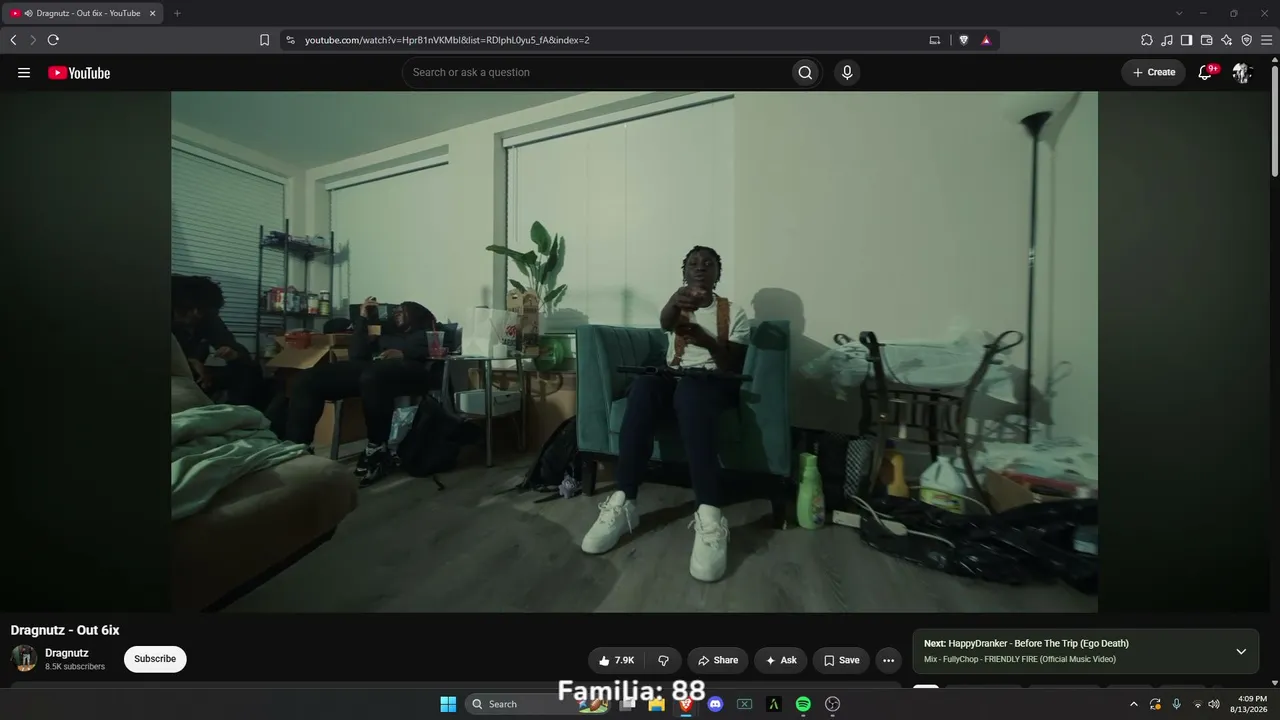This screenshot has height=720, width=1280.
Task: Click the Ask button below the video
Action: [781, 660]
